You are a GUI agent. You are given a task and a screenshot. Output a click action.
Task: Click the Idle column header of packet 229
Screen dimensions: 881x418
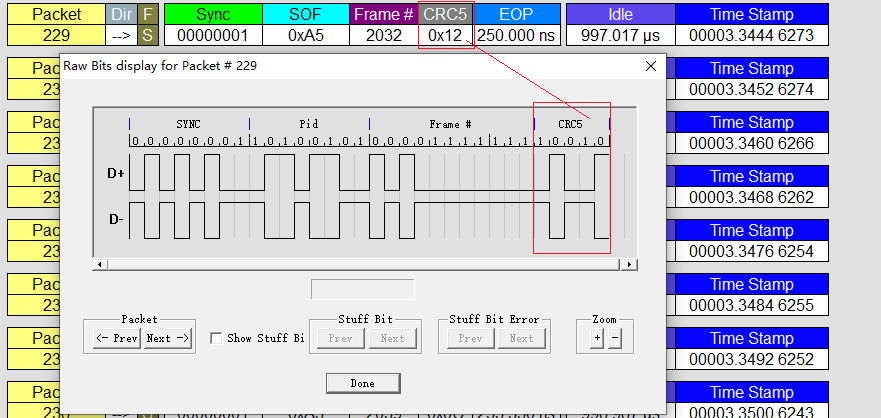click(620, 14)
